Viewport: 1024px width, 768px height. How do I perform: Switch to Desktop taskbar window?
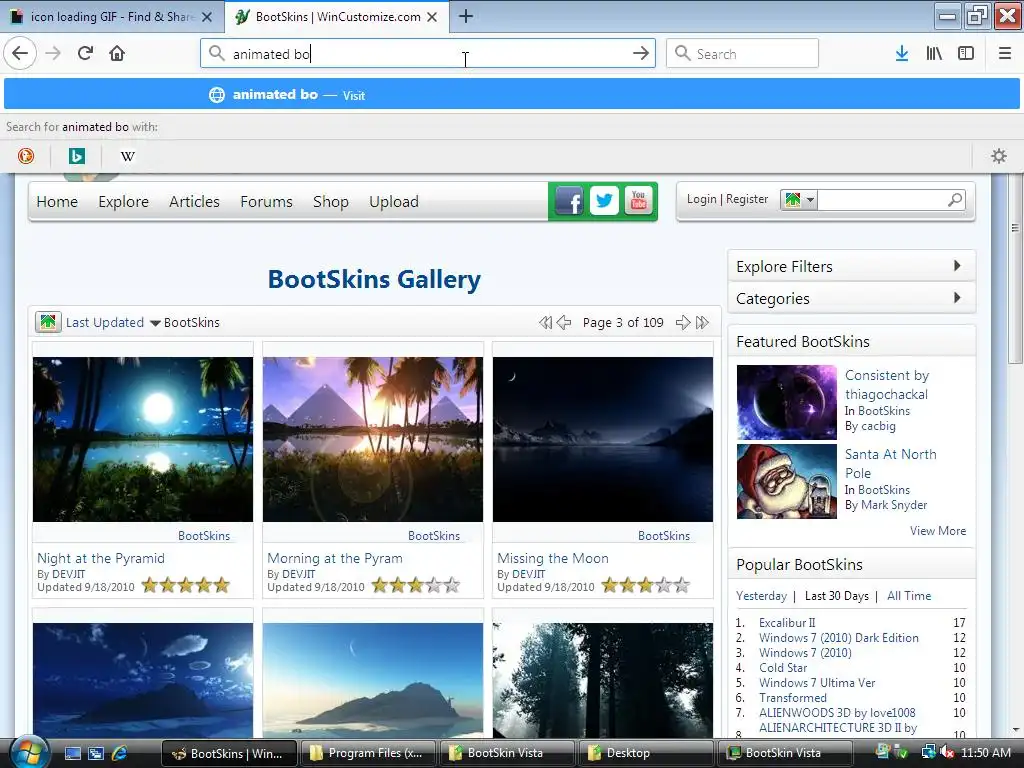pyautogui.click(x=645, y=753)
